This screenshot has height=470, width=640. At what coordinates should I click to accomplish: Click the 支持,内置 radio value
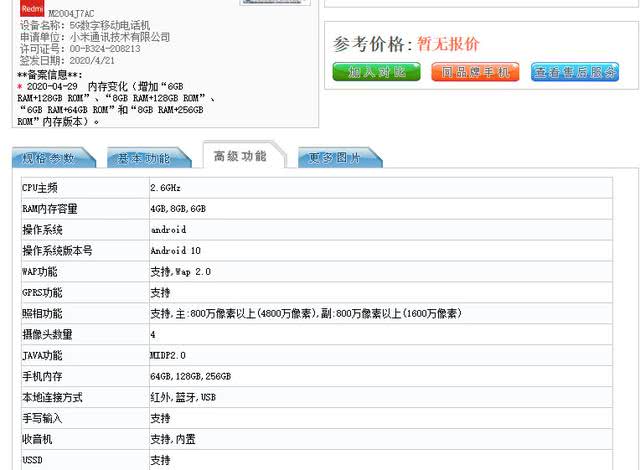pyautogui.click(x=173, y=439)
